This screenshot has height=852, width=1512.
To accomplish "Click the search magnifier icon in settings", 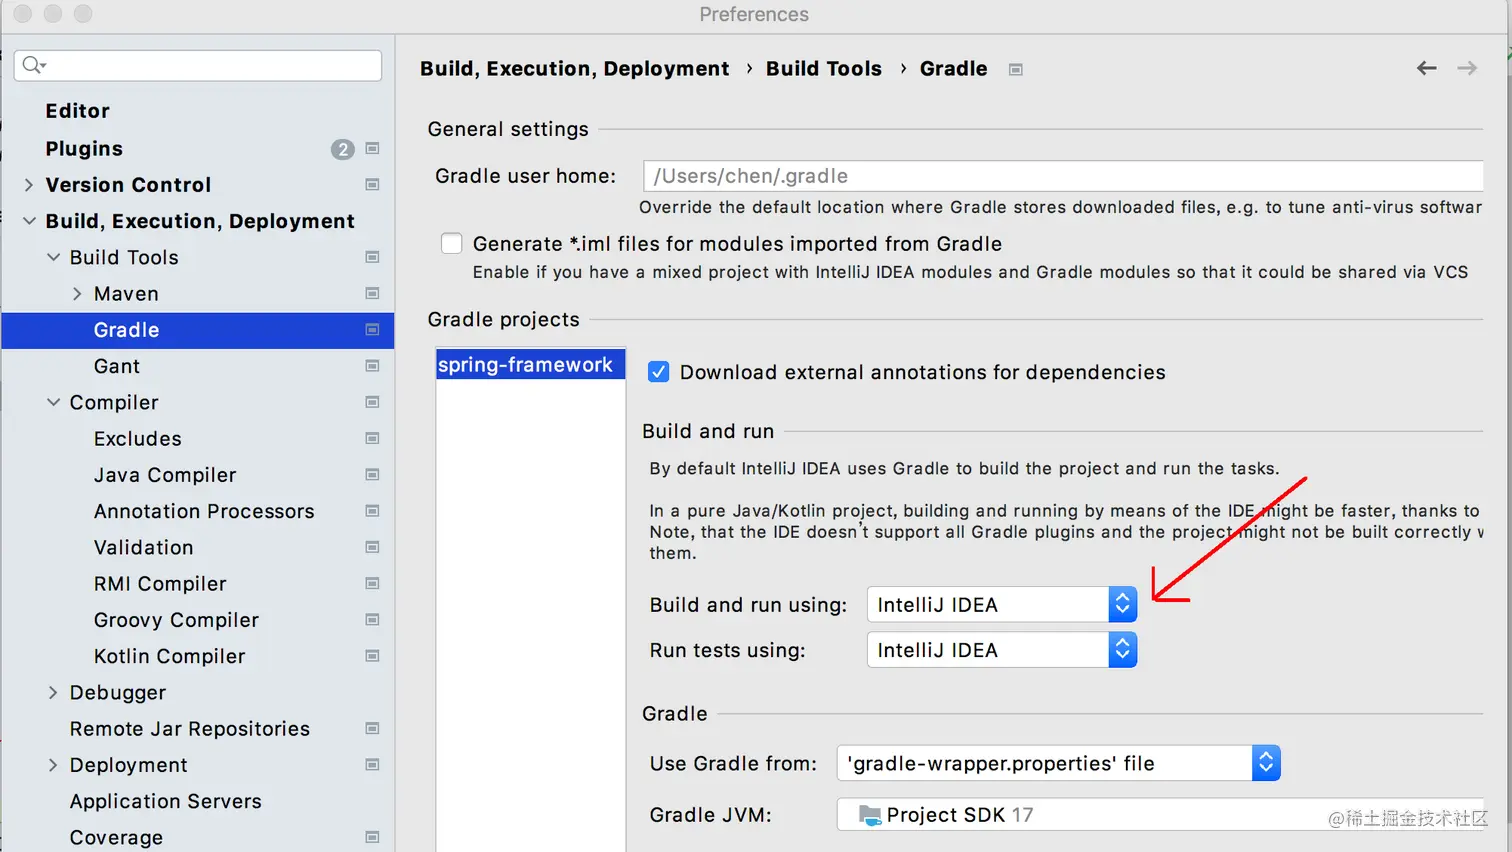I will (33, 65).
